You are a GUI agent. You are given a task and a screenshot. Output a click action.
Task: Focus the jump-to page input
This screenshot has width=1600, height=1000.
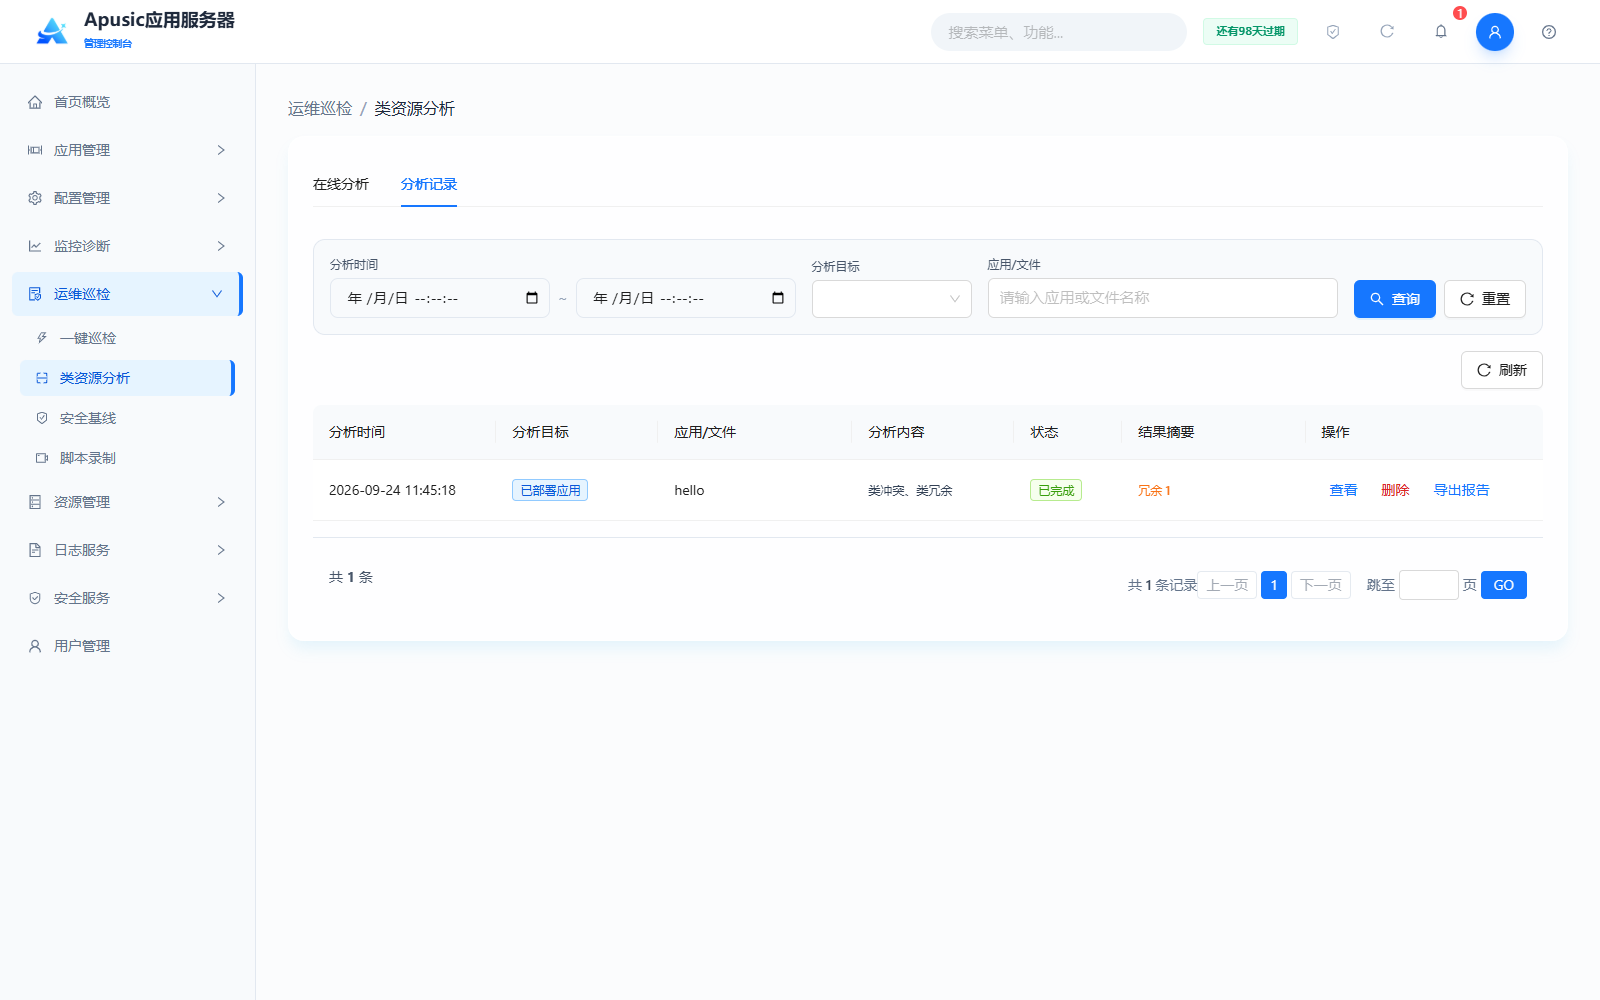point(1428,585)
